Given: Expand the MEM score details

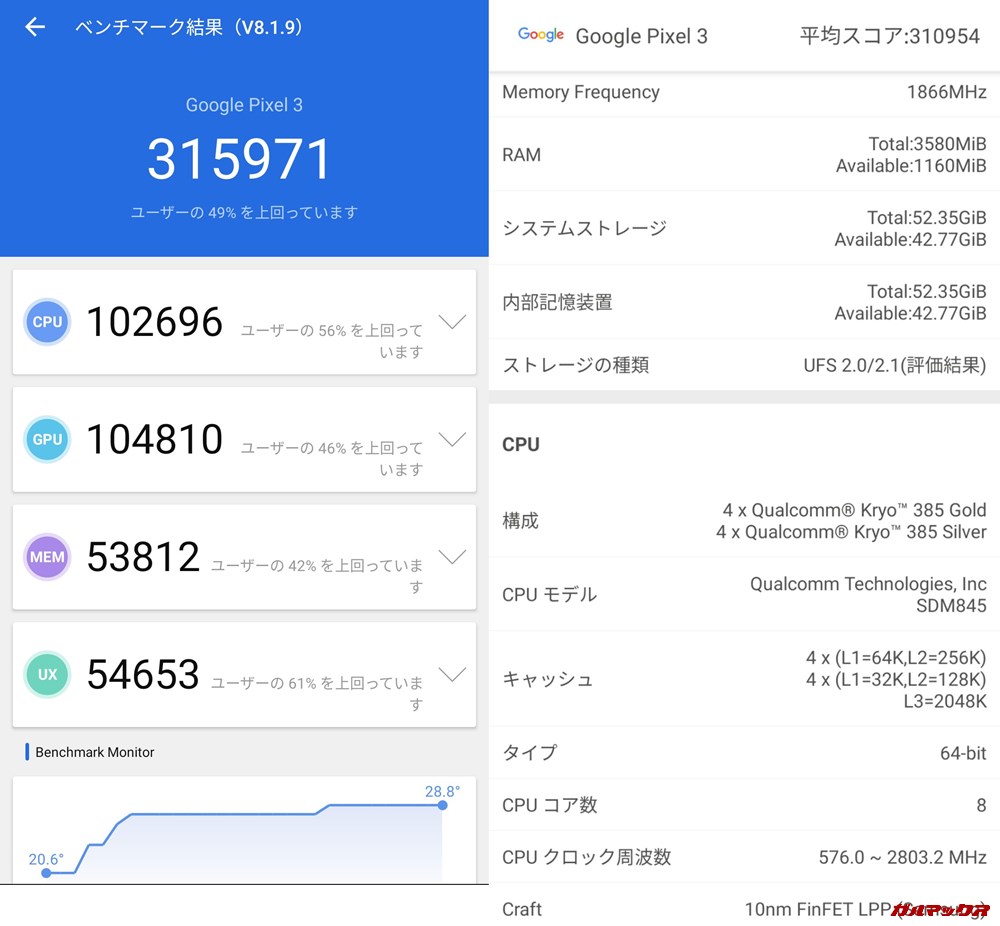Looking at the screenshot, I should 453,557.
